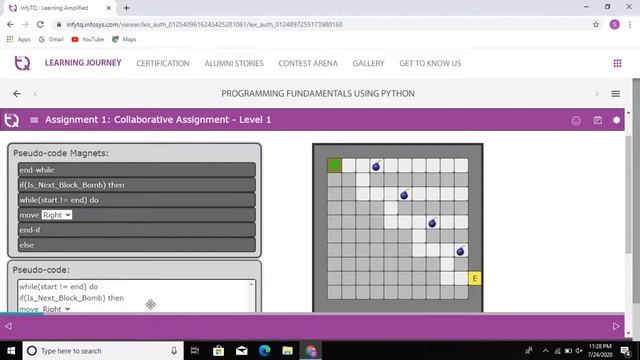Open the YouTube bookmark
Image resolution: width=640 pixels, height=360 pixels.
(x=88, y=39)
